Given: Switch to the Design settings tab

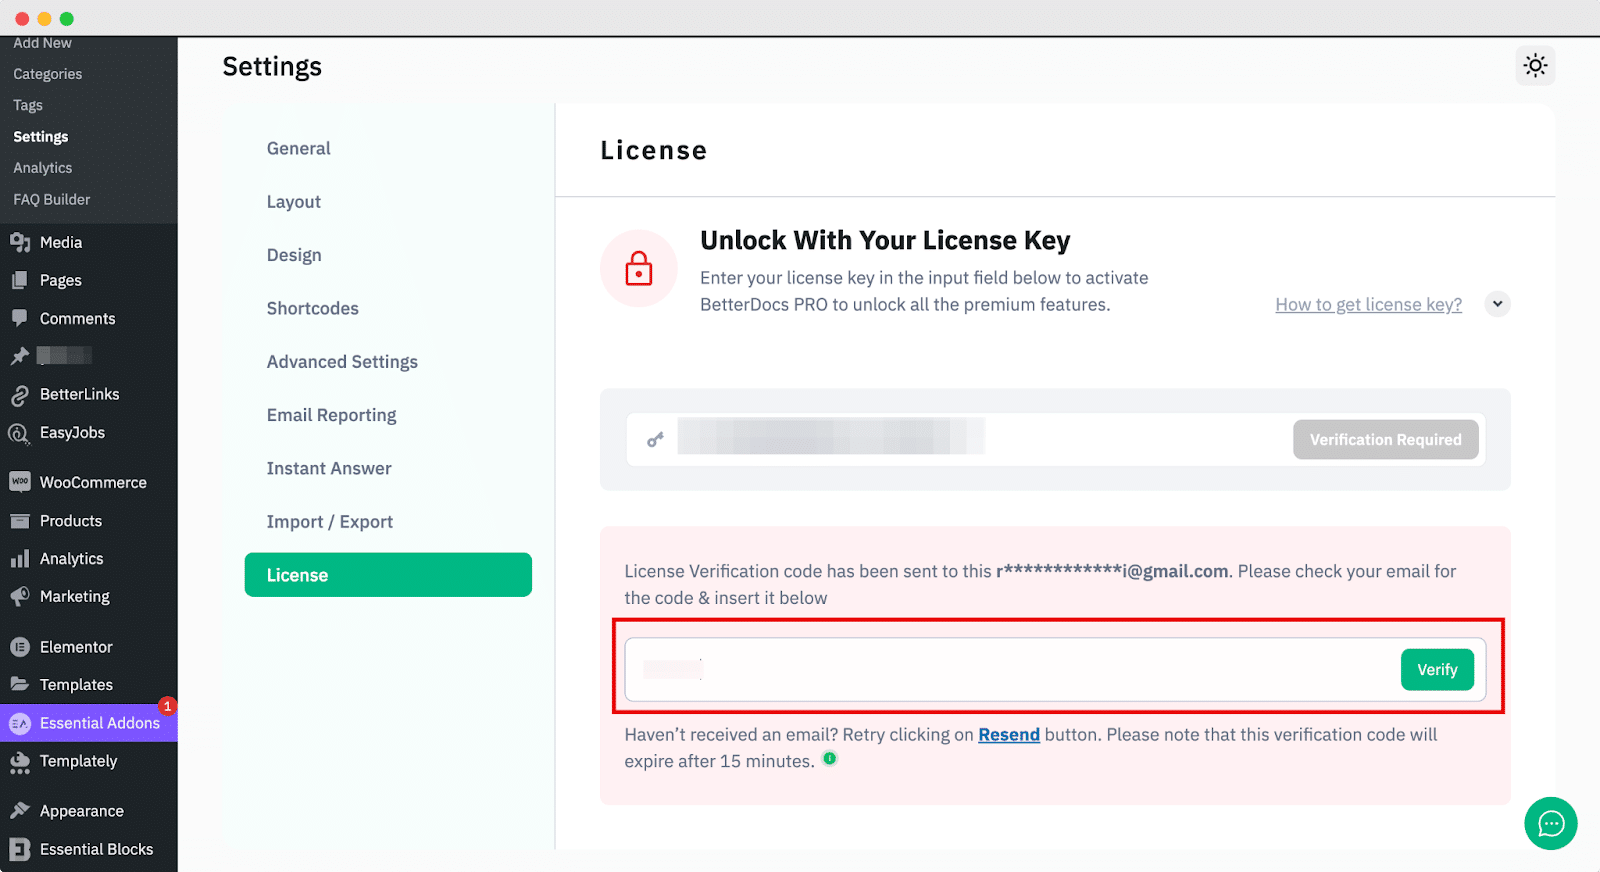Looking at the screenshot, I should [x=294, y=255].
